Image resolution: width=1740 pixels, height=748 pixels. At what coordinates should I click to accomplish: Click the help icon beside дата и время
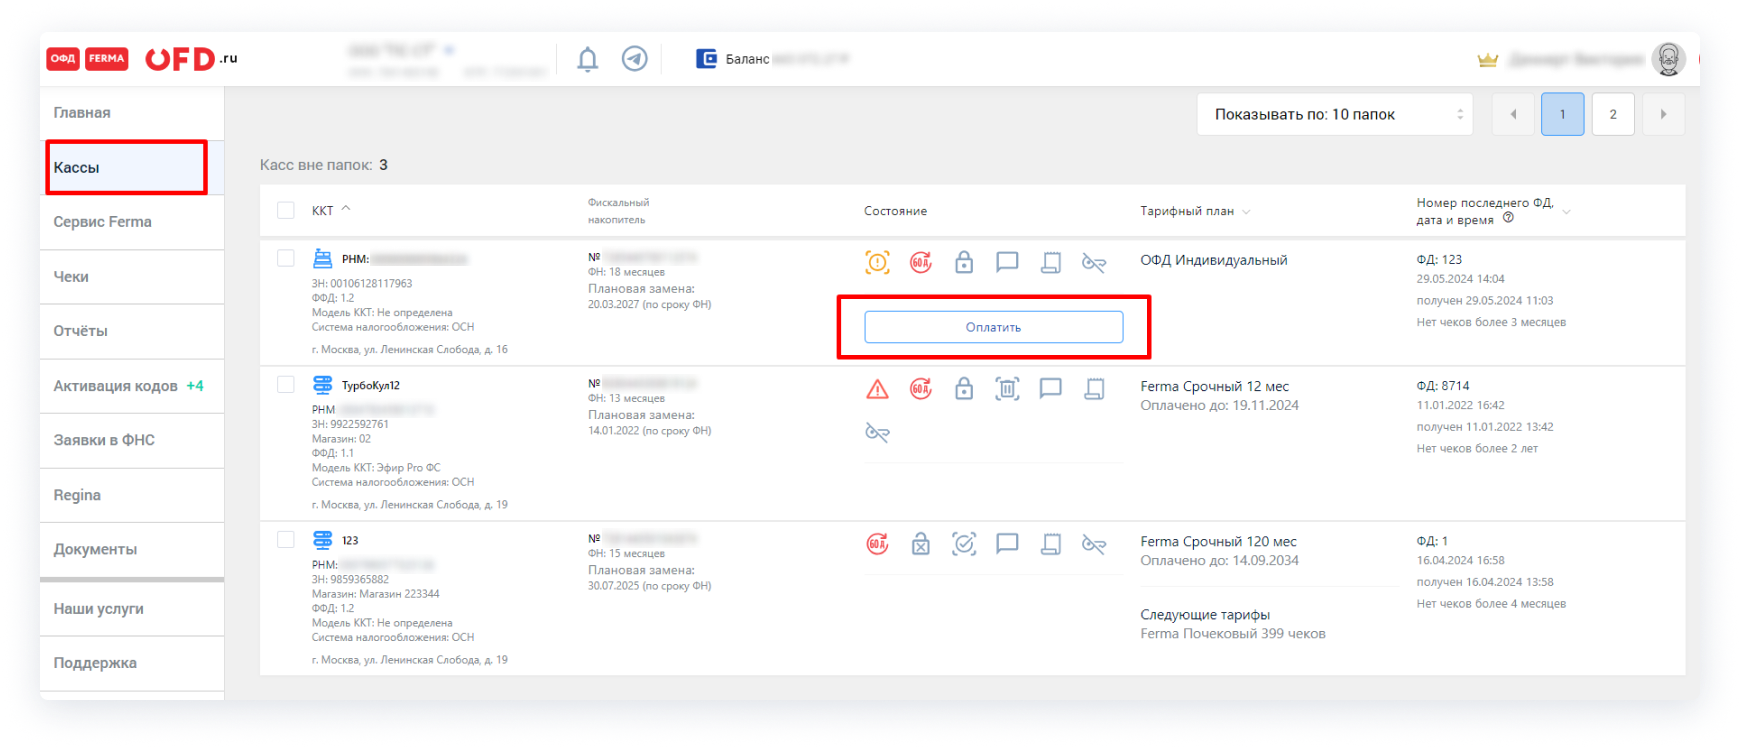pos(1509,218)
